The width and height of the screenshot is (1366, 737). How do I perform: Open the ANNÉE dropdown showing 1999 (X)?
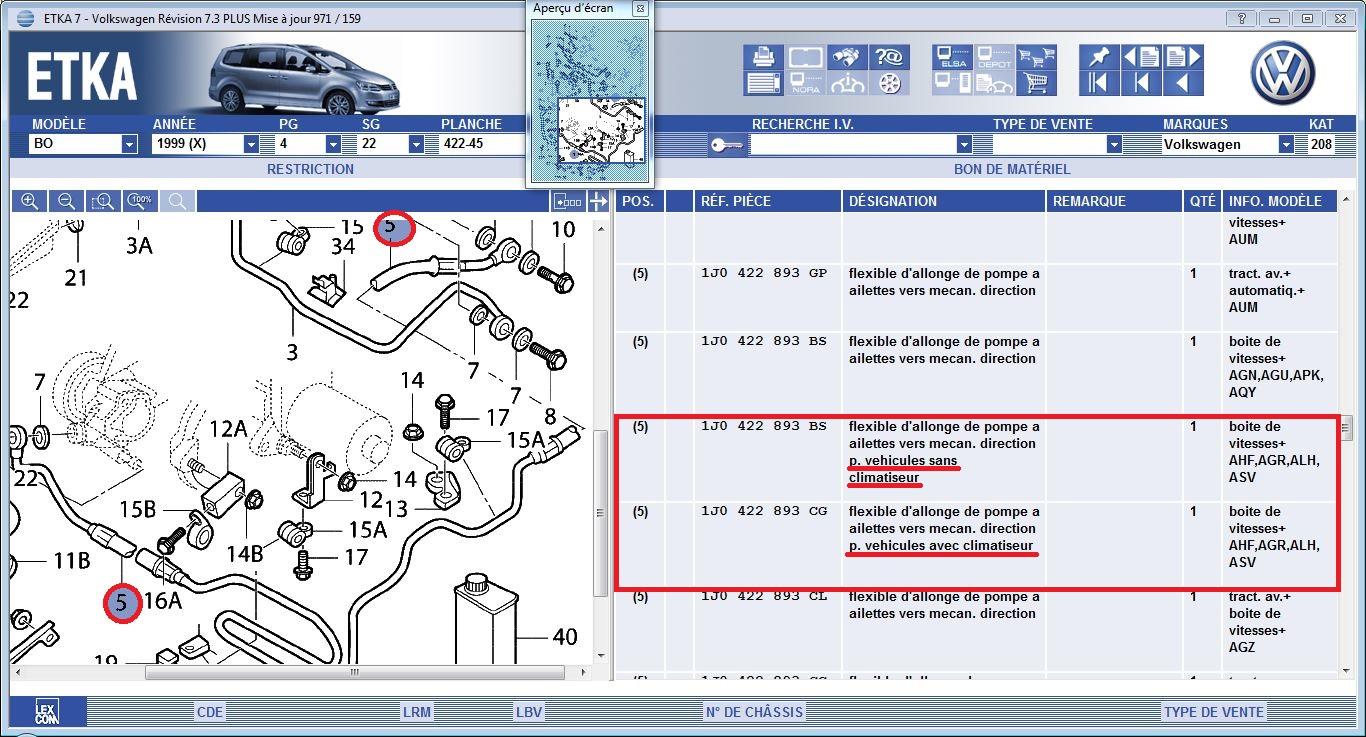tap(251, 144)
